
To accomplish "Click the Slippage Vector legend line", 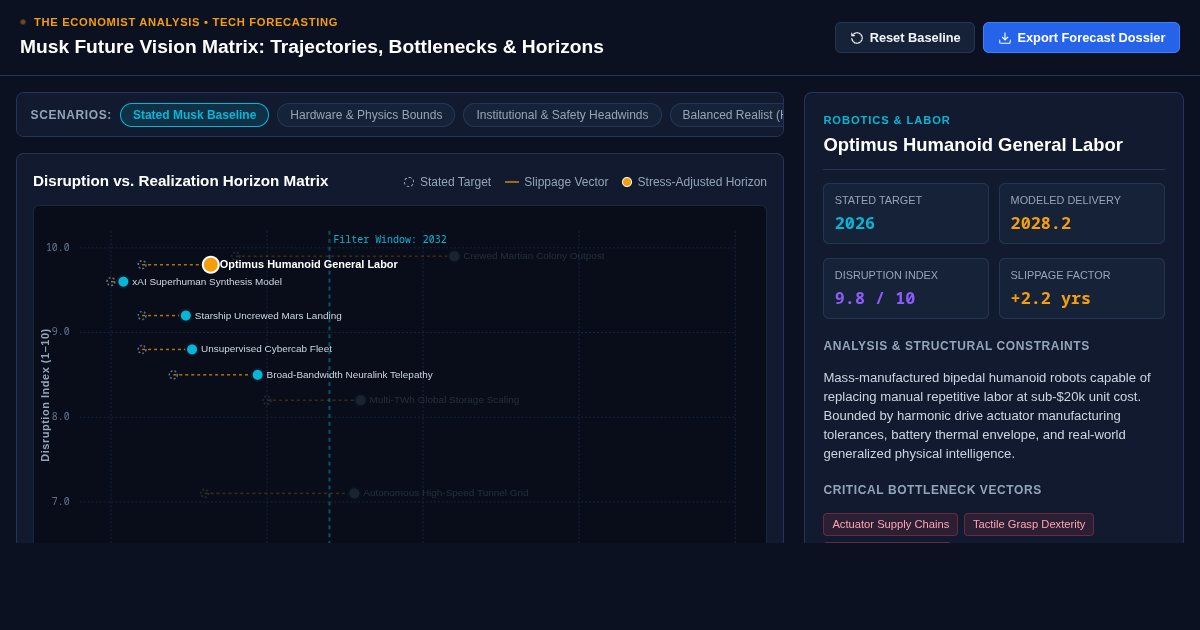I will click(x=512, y=182).
